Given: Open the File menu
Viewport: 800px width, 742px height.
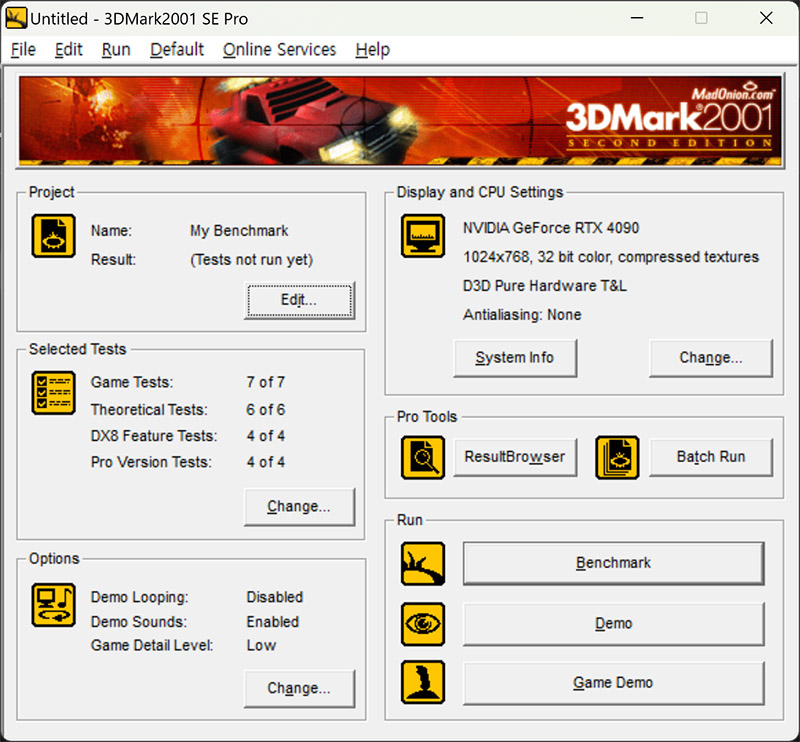Looking at the screenshot, I should 23,50.
